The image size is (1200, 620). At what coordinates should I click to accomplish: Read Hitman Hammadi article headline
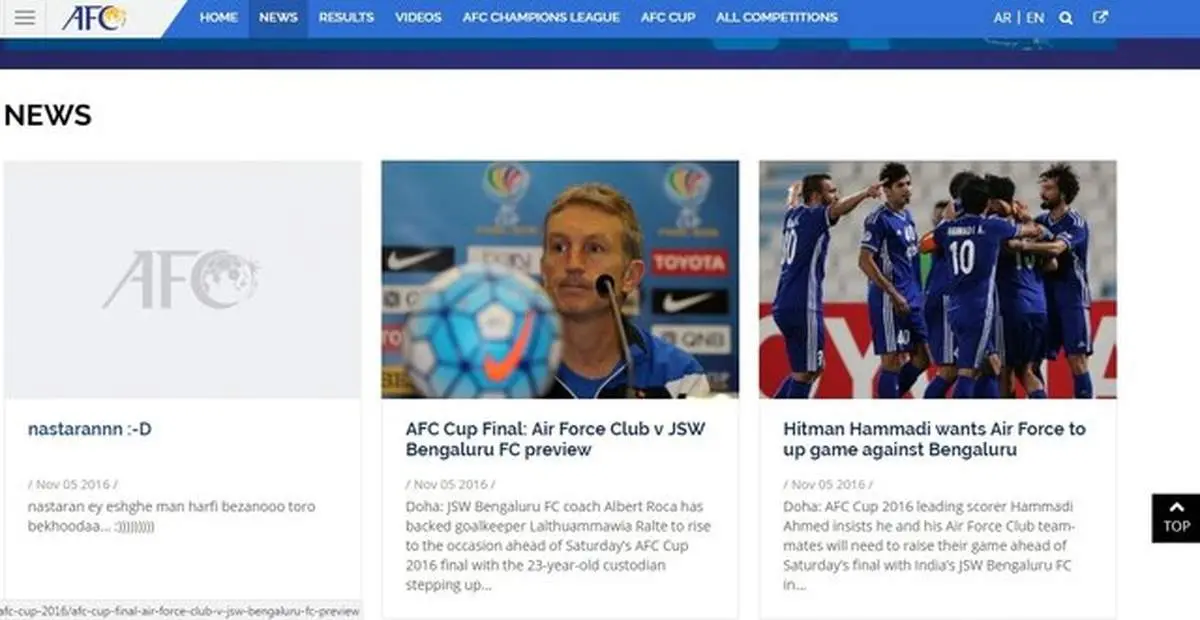point(934,439)
